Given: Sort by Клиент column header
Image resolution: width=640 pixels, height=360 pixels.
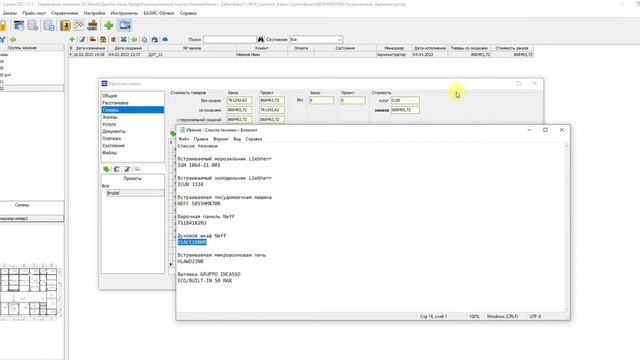Looking at the screenshot, I should coord(262,48).
